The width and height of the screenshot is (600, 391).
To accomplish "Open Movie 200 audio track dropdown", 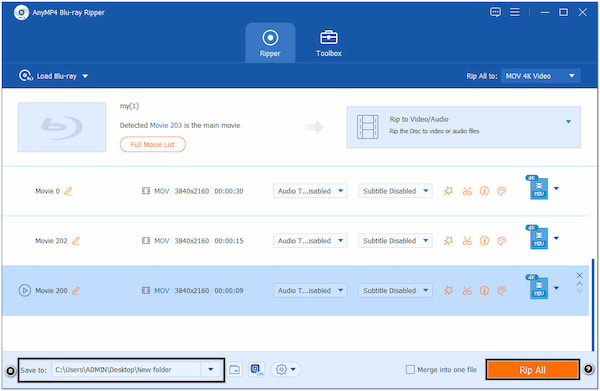I will (x=310, y=290).
